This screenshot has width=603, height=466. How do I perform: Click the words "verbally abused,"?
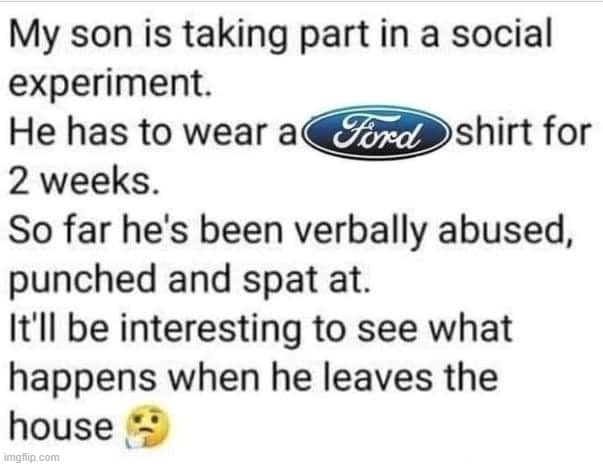click(433, 232)
